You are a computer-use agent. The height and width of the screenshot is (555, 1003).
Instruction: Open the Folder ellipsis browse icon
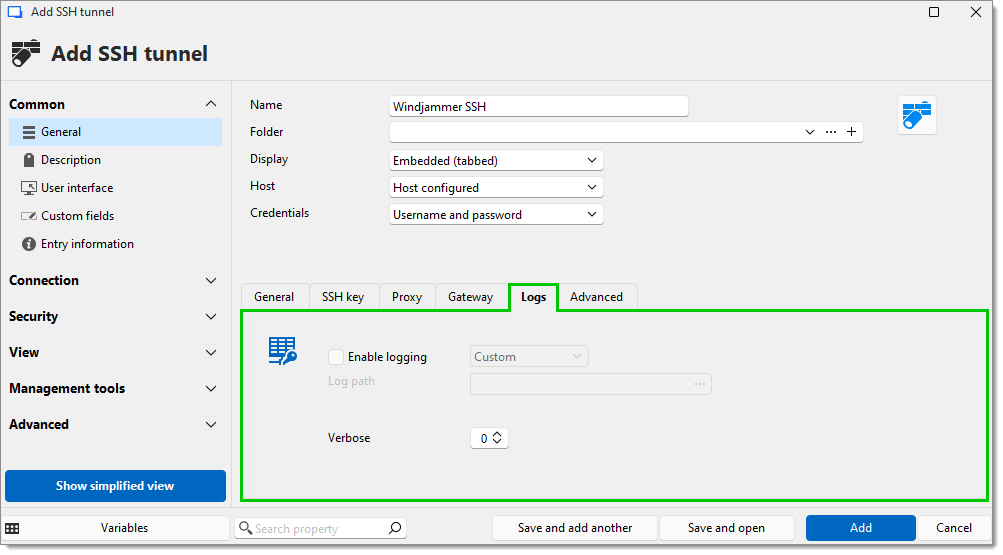click(830, 132)
